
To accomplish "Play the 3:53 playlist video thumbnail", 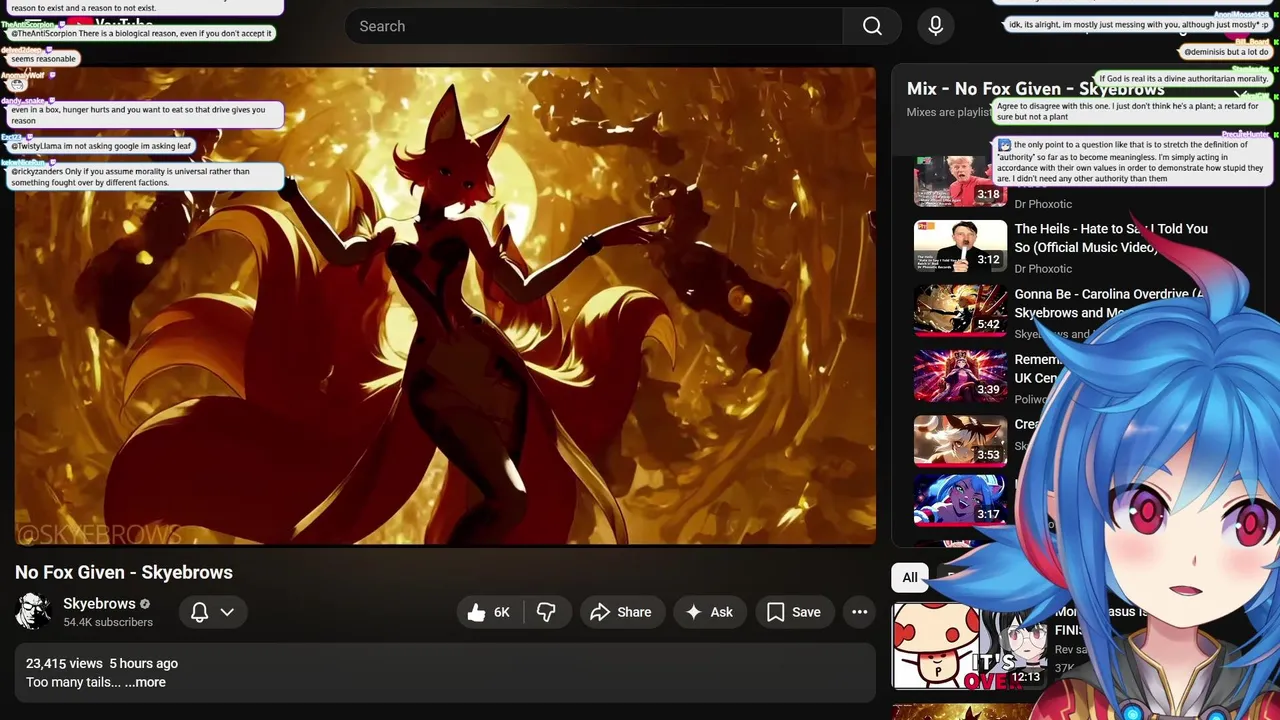I will [x=960, y=441].
